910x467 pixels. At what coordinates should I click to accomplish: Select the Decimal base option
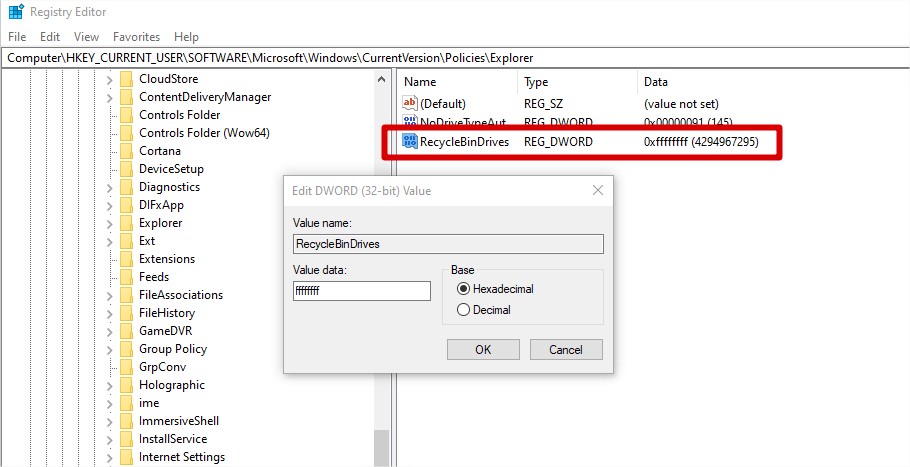pos(484,310)
